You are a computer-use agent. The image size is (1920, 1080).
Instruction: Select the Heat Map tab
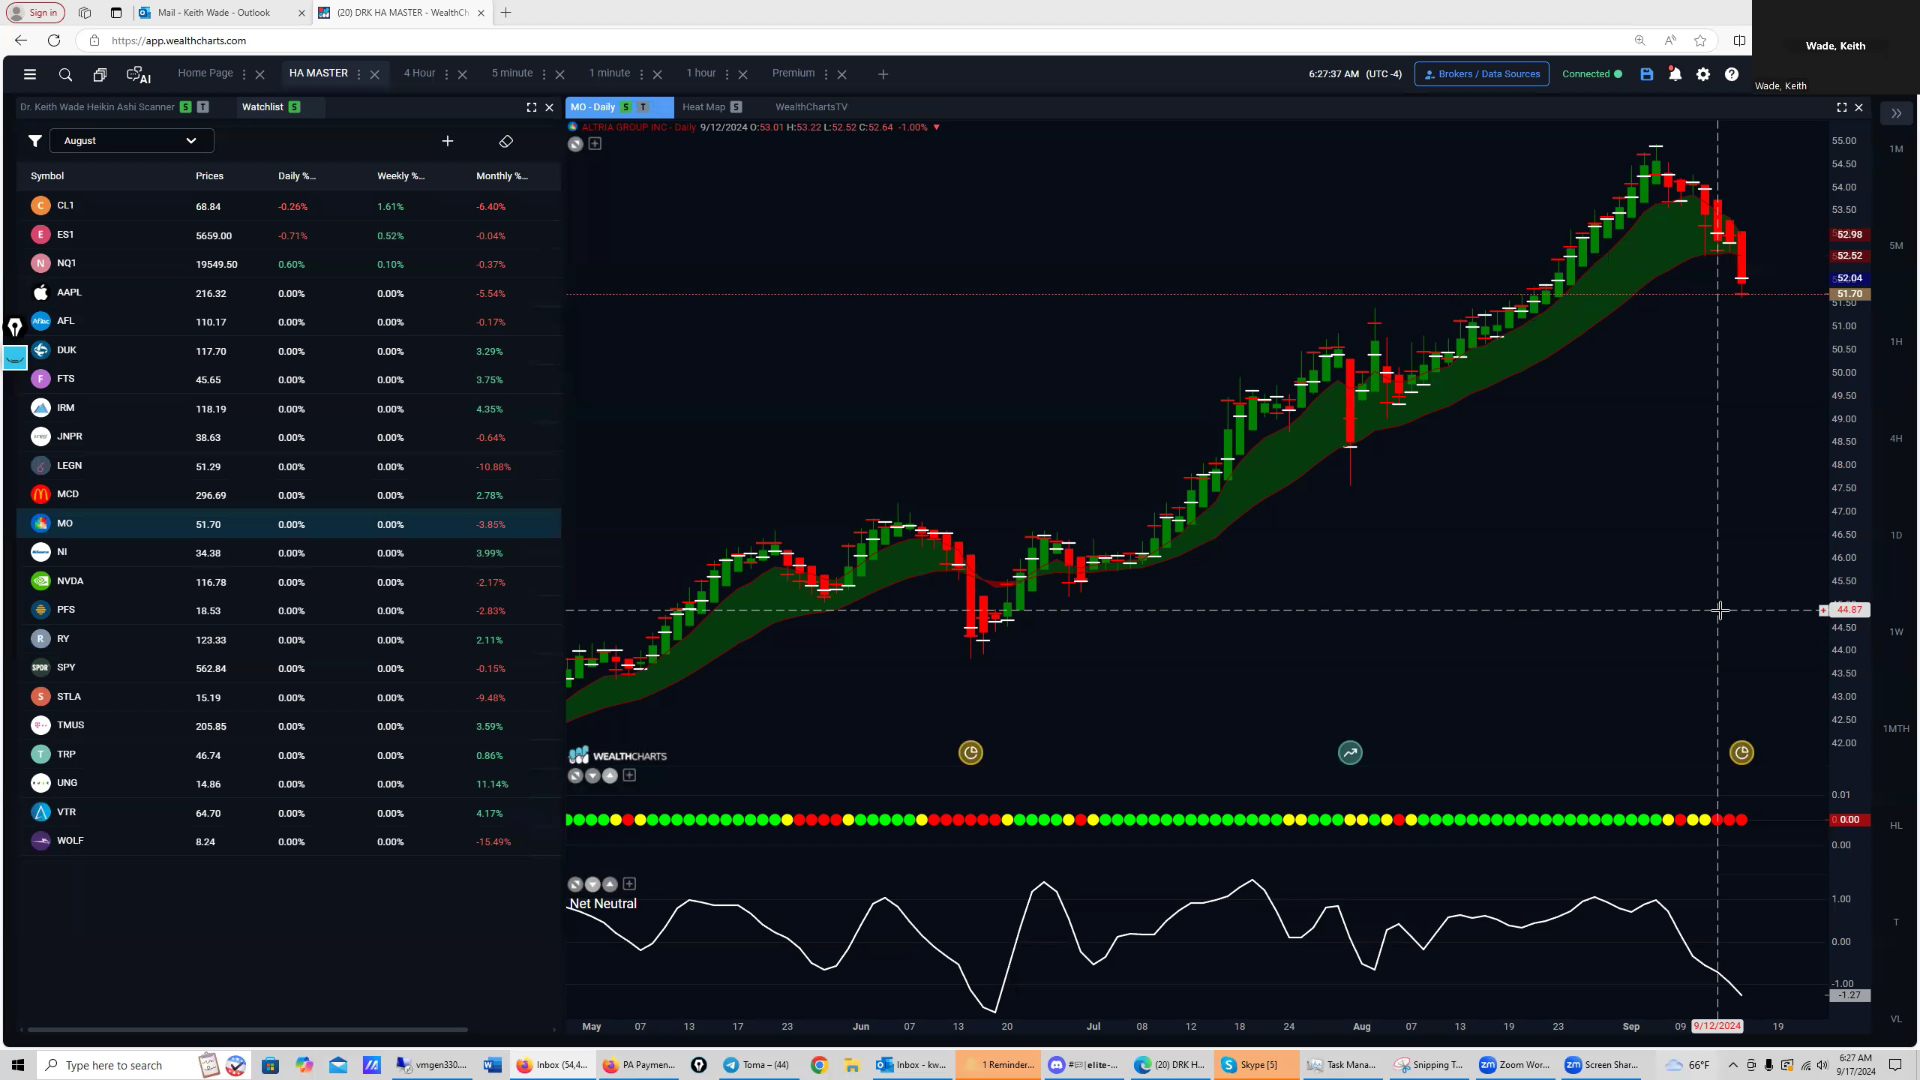pyautogui.click(x=704, y=107)
